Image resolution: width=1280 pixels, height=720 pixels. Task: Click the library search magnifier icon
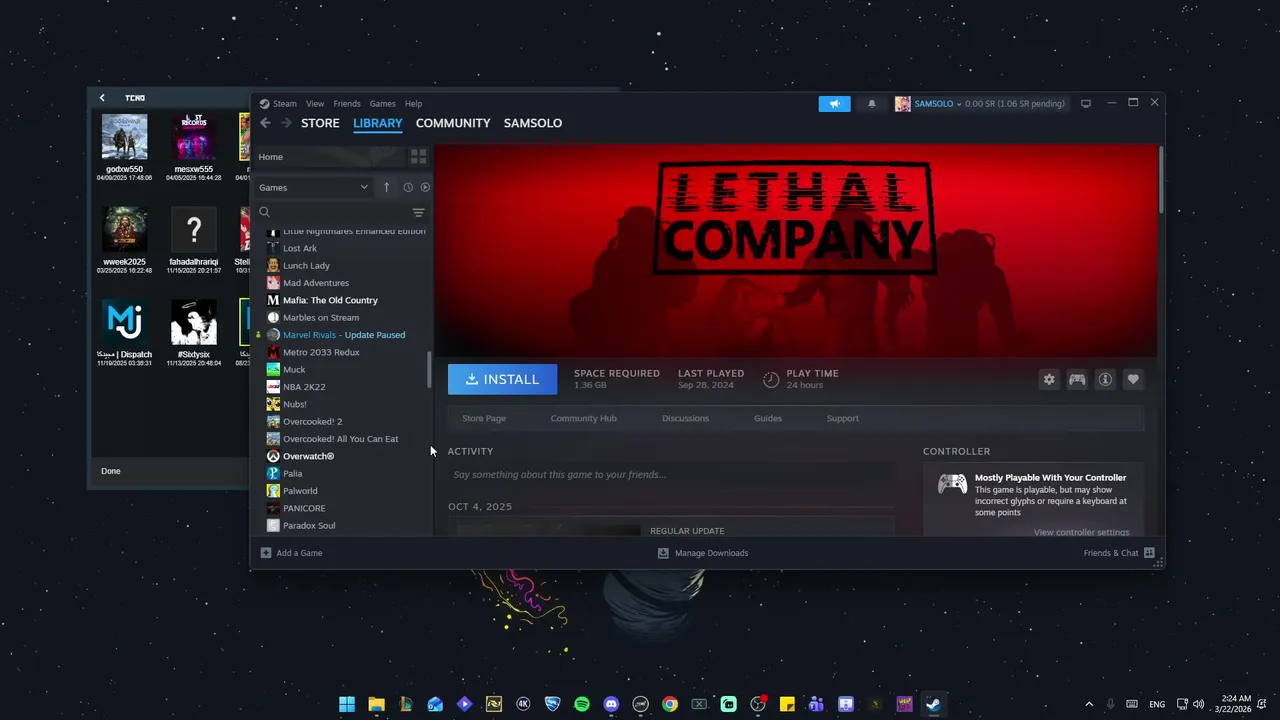click(265, 212)
